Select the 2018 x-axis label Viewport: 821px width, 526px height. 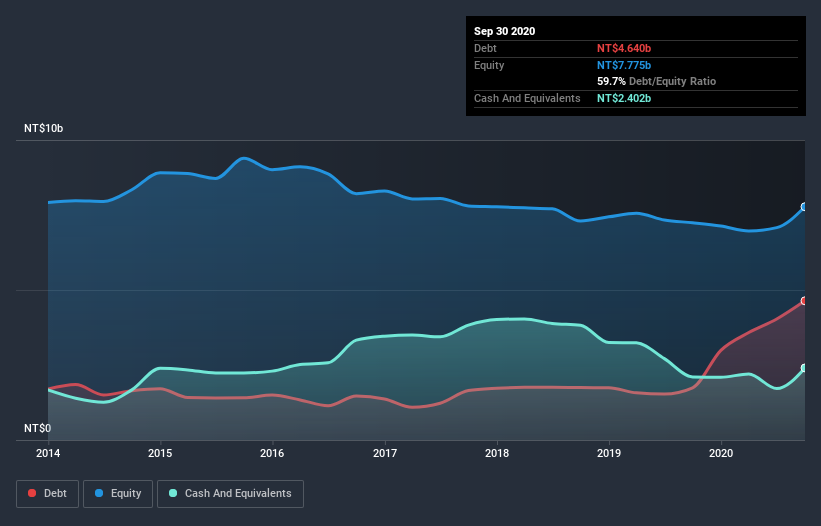[x=497, y=453]
